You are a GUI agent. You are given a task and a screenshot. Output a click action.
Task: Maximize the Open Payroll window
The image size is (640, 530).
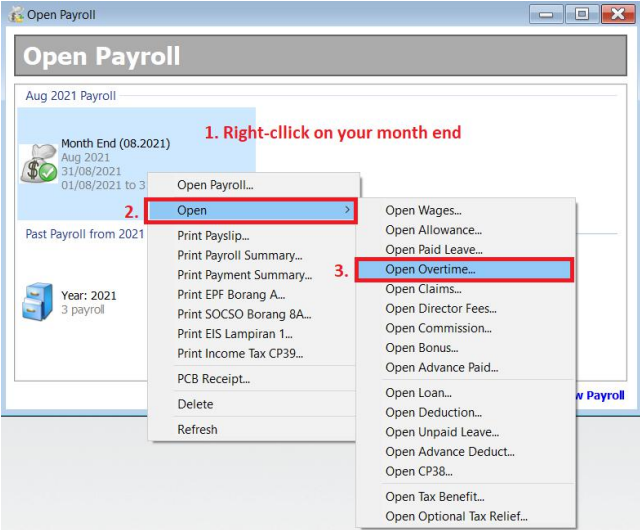click(578, 15)
